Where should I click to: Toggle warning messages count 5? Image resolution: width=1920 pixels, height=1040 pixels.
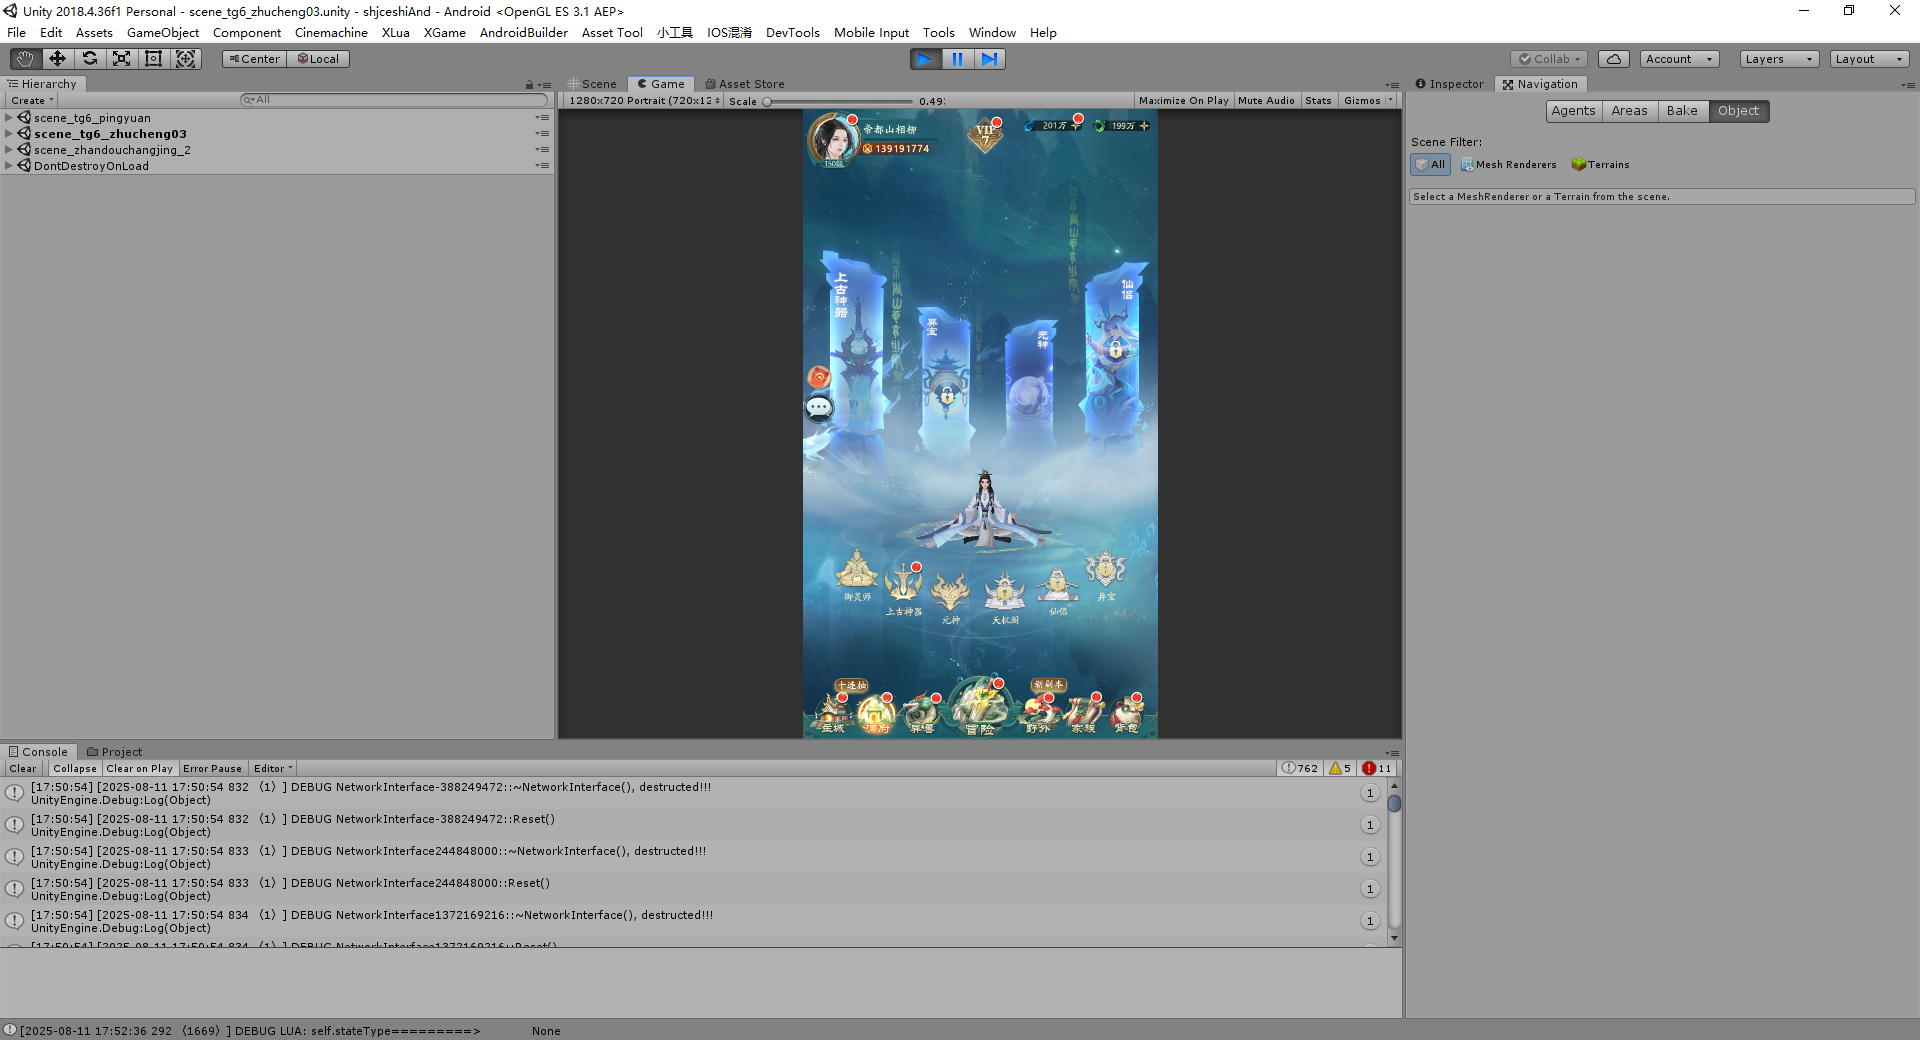1340,768
